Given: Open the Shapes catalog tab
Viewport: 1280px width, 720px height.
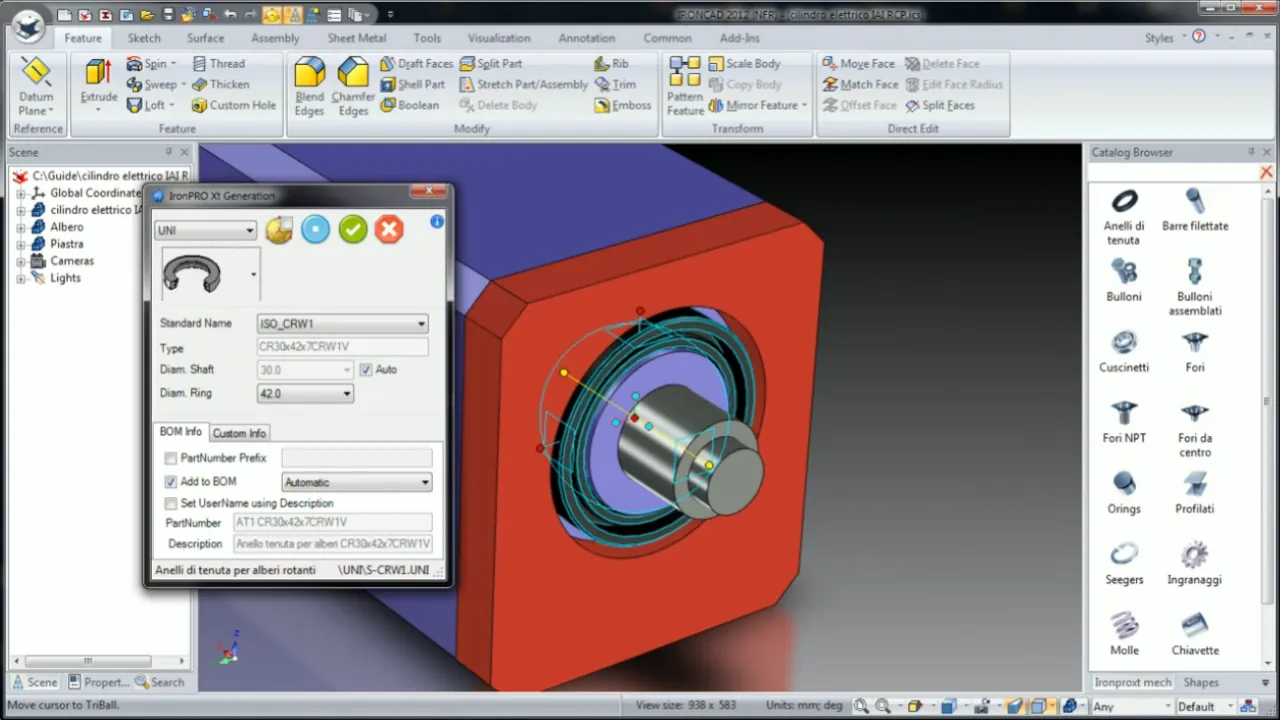Looking at the screenshot, I should [x=1201, y=682].
